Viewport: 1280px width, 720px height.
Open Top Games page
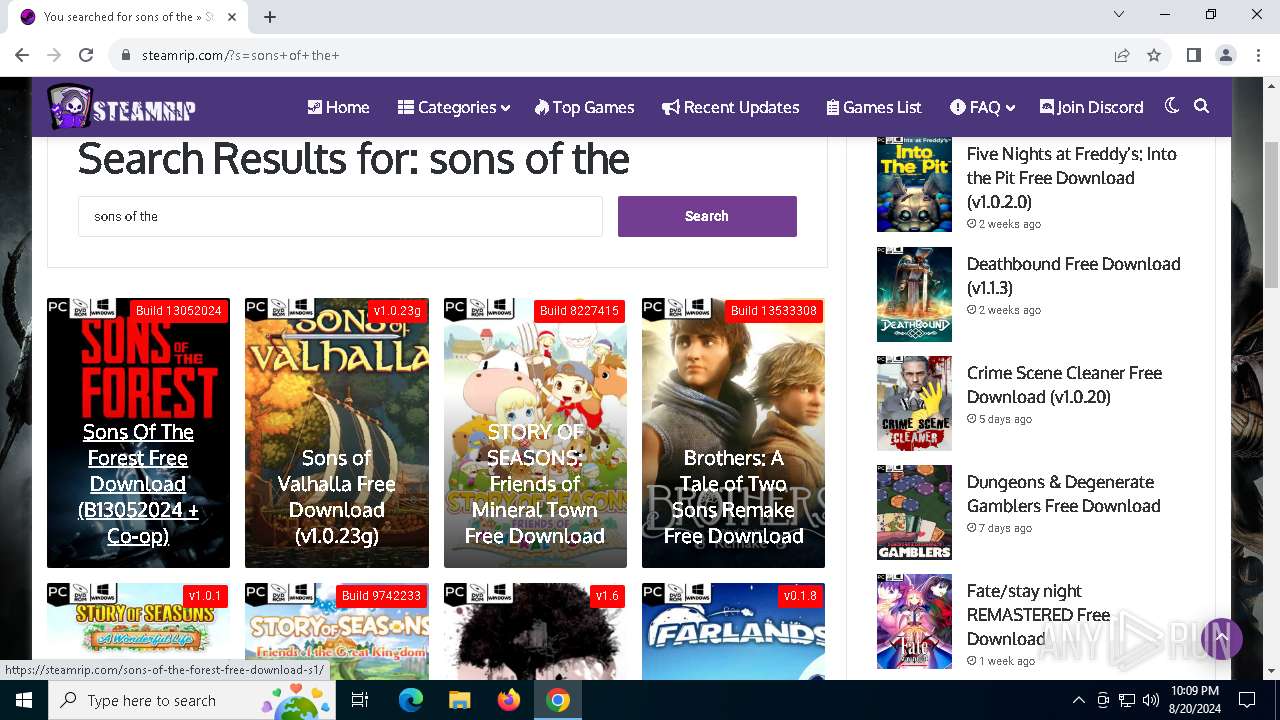(584, 107)
